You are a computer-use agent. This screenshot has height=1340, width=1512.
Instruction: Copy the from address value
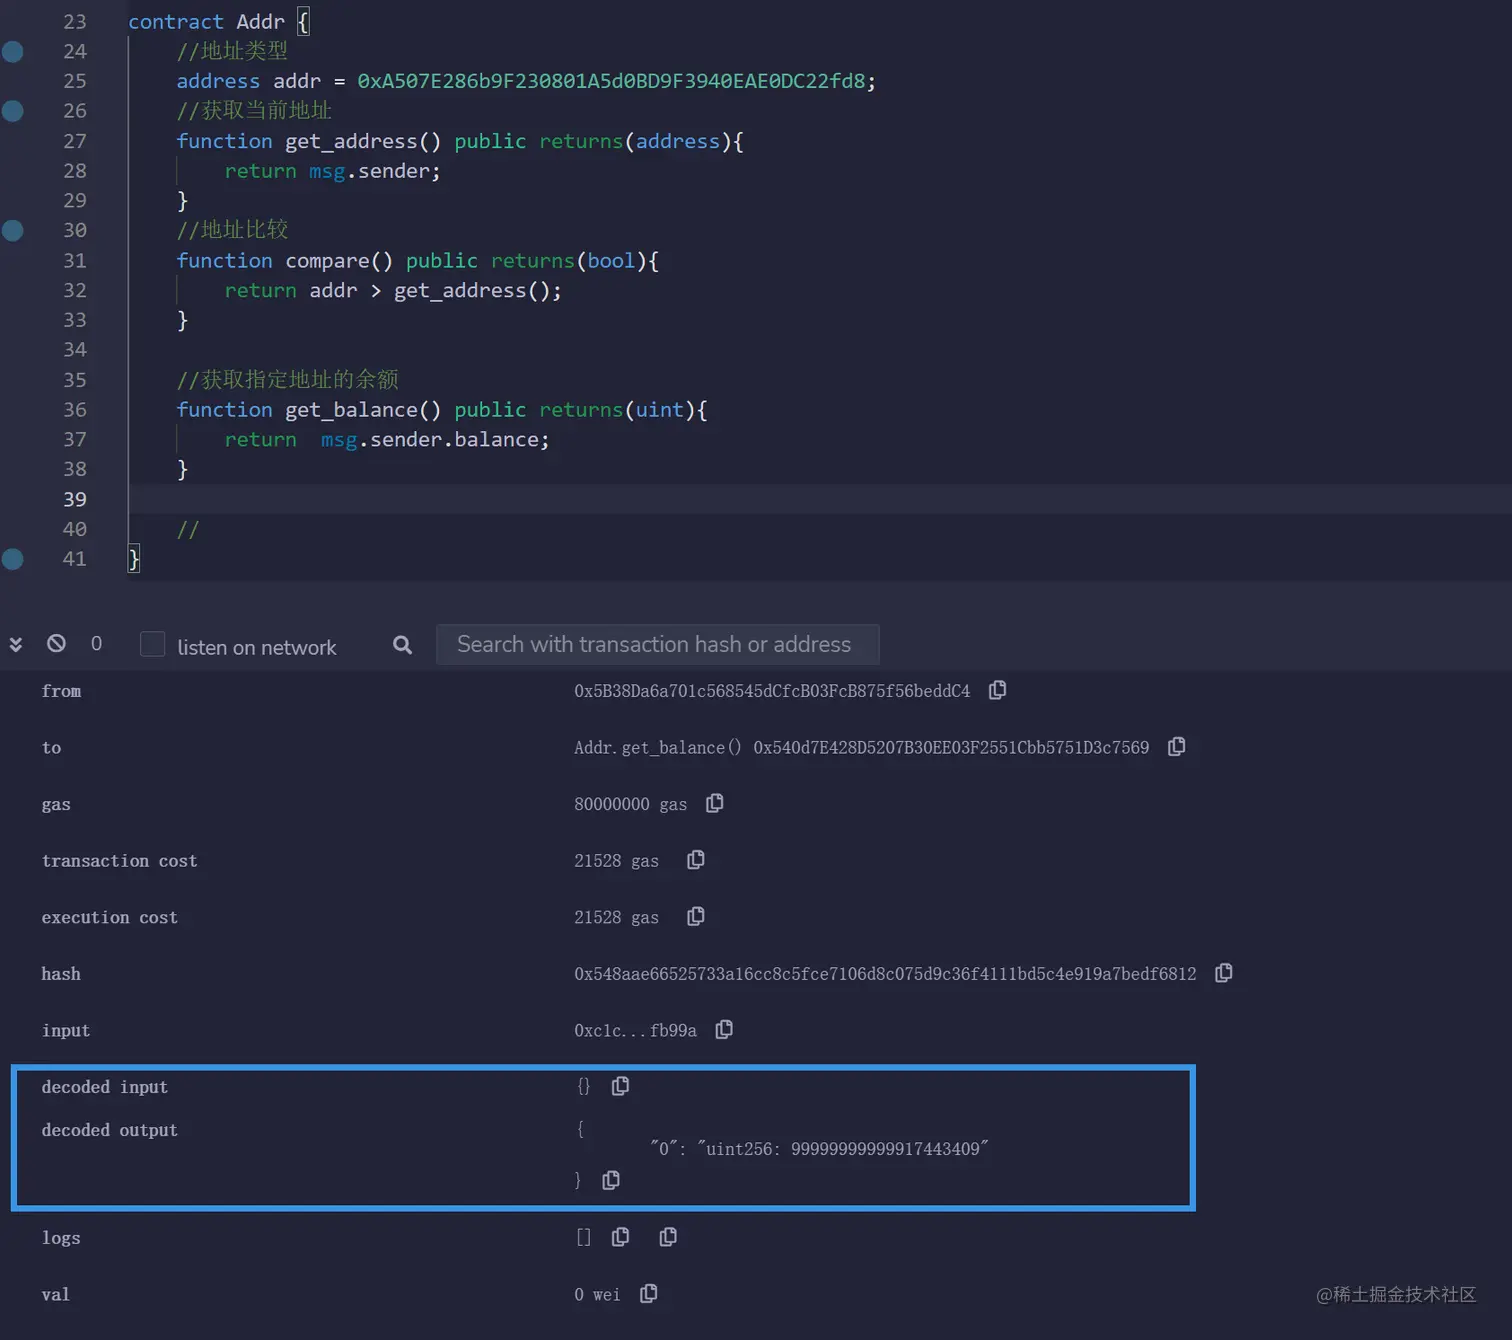coord(997,690)
